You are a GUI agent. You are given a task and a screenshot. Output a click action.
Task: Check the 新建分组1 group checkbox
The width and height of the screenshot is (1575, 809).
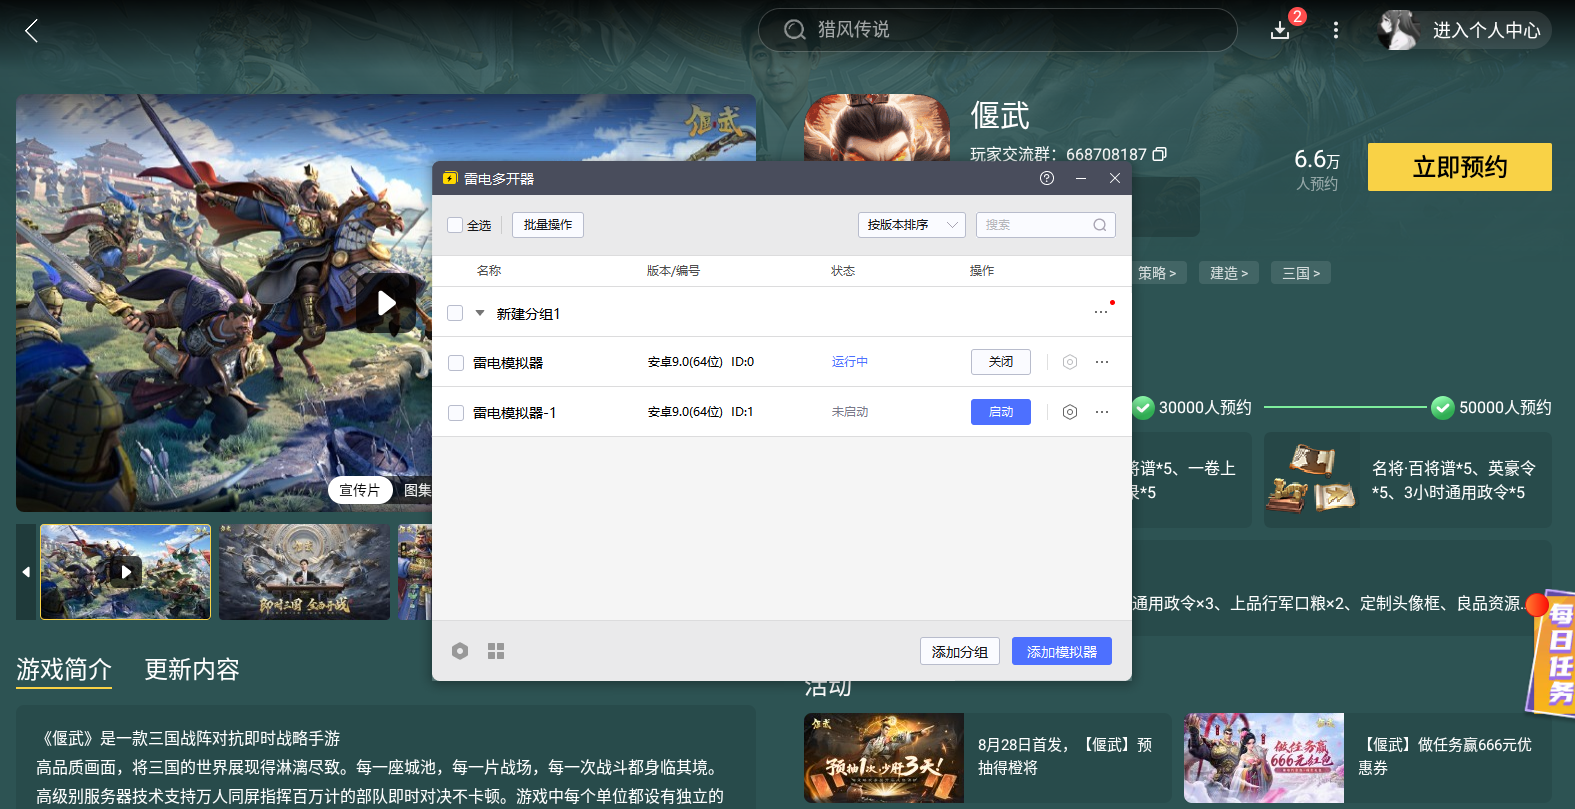click(x=455, y=313)
